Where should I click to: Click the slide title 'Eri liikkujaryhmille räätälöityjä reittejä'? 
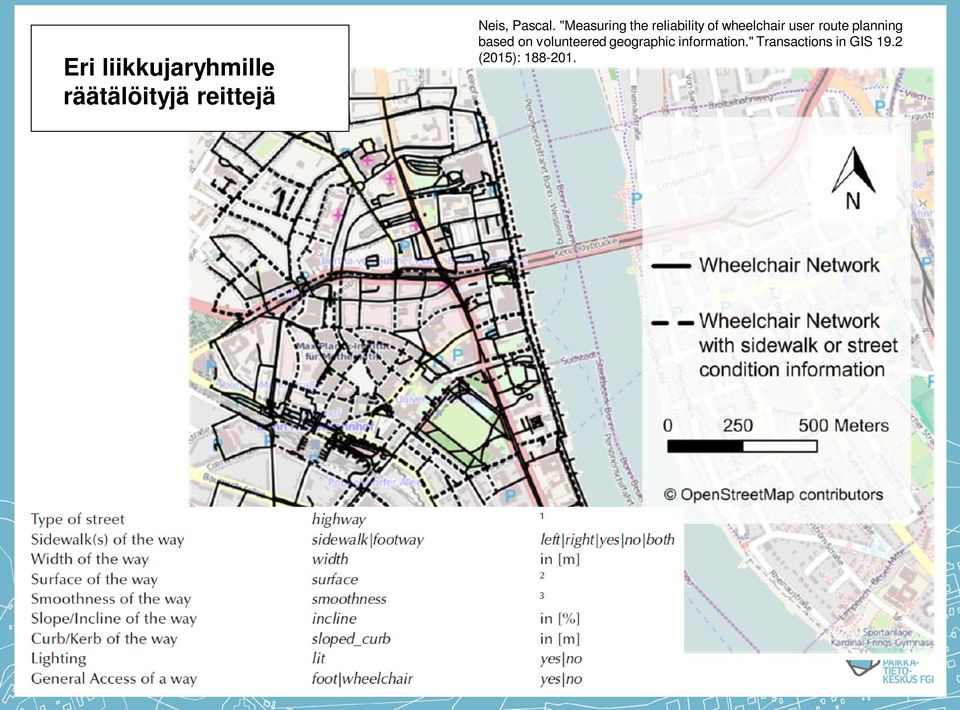tap(170, 81)
